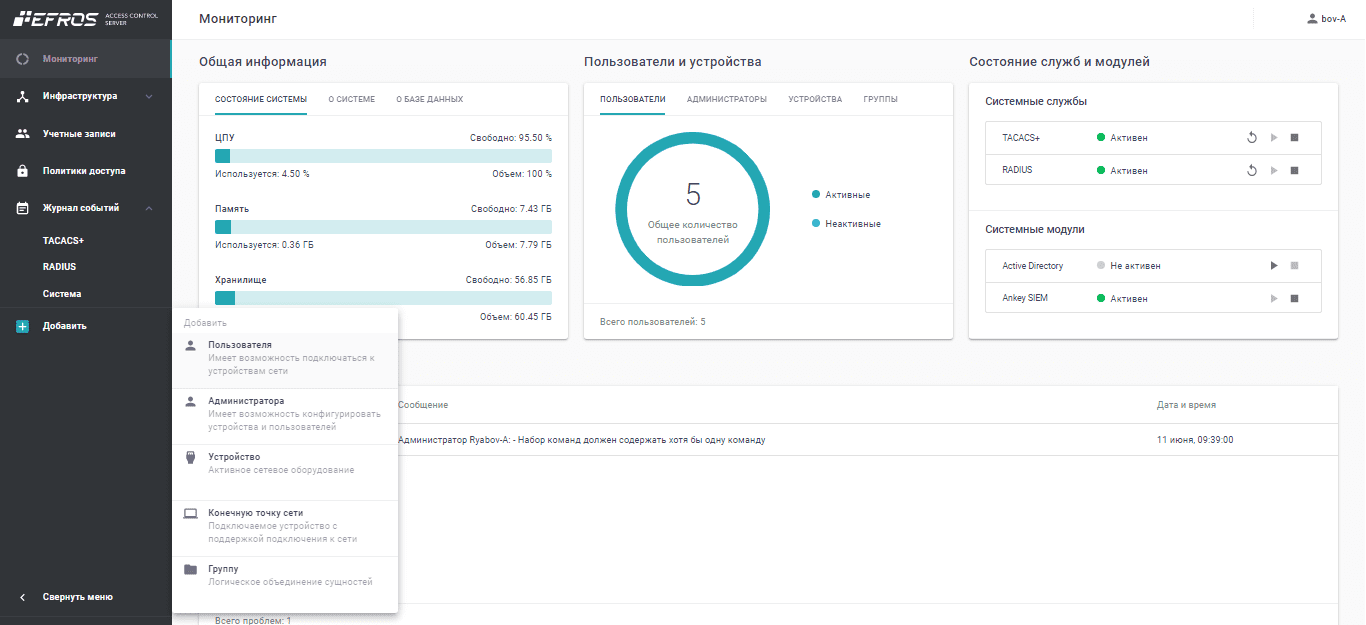
Task: Restart the TACACS+ service
Action: tap(1251, 138)
